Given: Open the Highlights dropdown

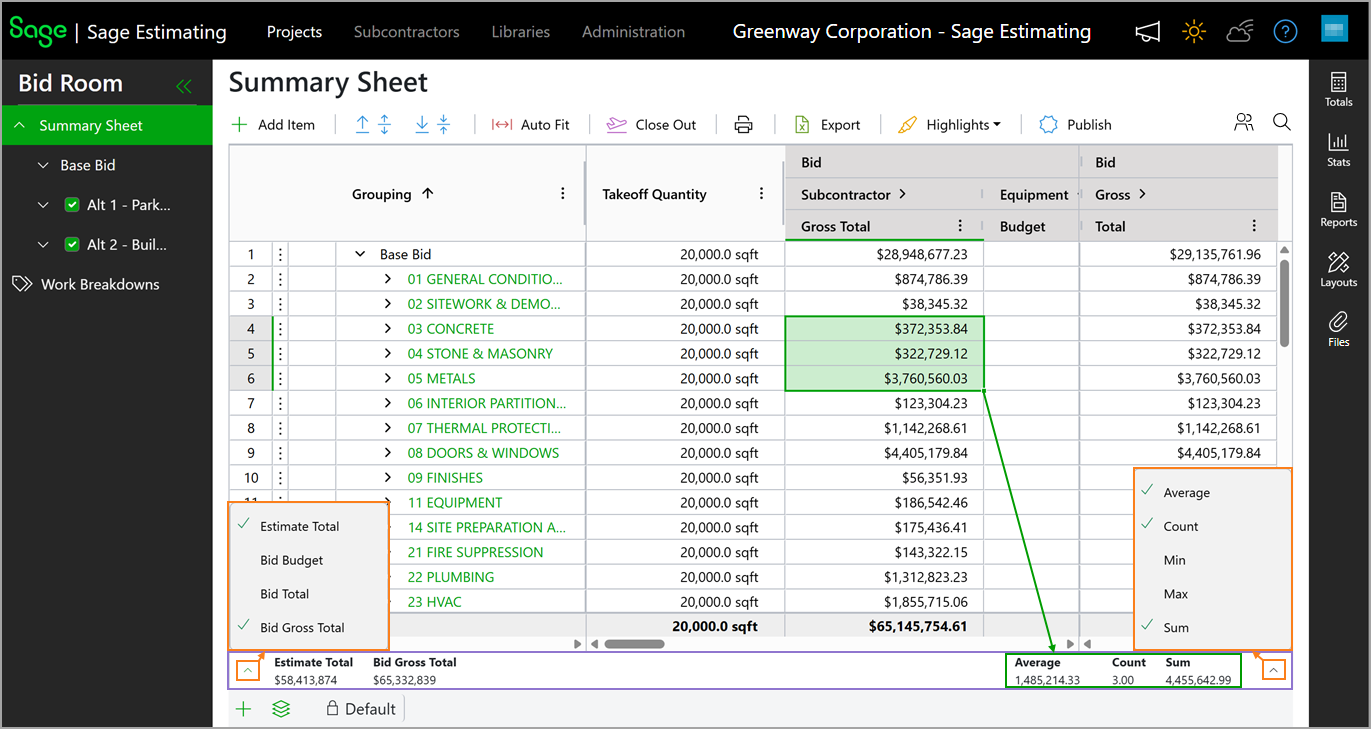Looking at the screenshot, I should pos(949,125).
